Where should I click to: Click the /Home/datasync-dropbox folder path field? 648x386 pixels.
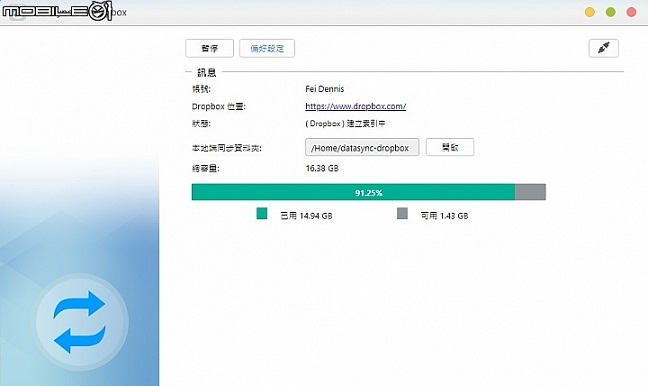[362, 148]
